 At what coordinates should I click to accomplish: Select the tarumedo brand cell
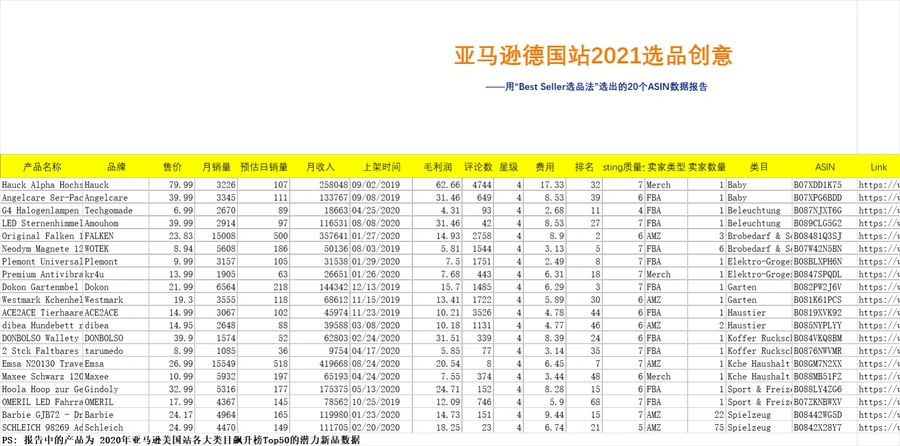tap(116, 351)
